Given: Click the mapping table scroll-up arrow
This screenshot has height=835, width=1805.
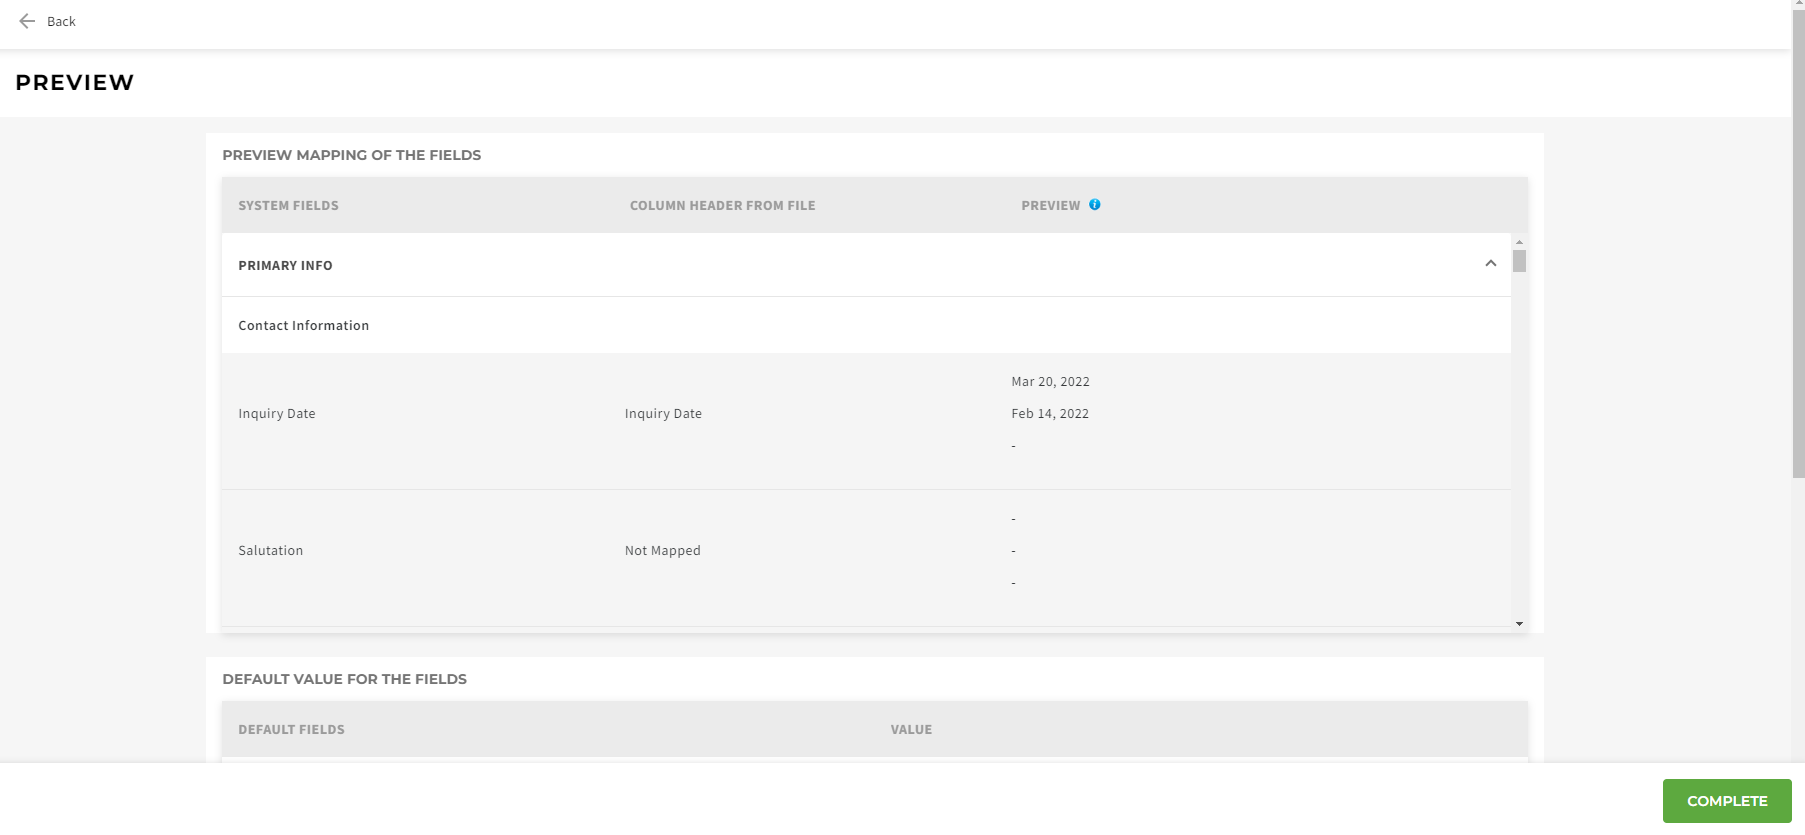Looking at the screenshot, I should [1519, 242].
